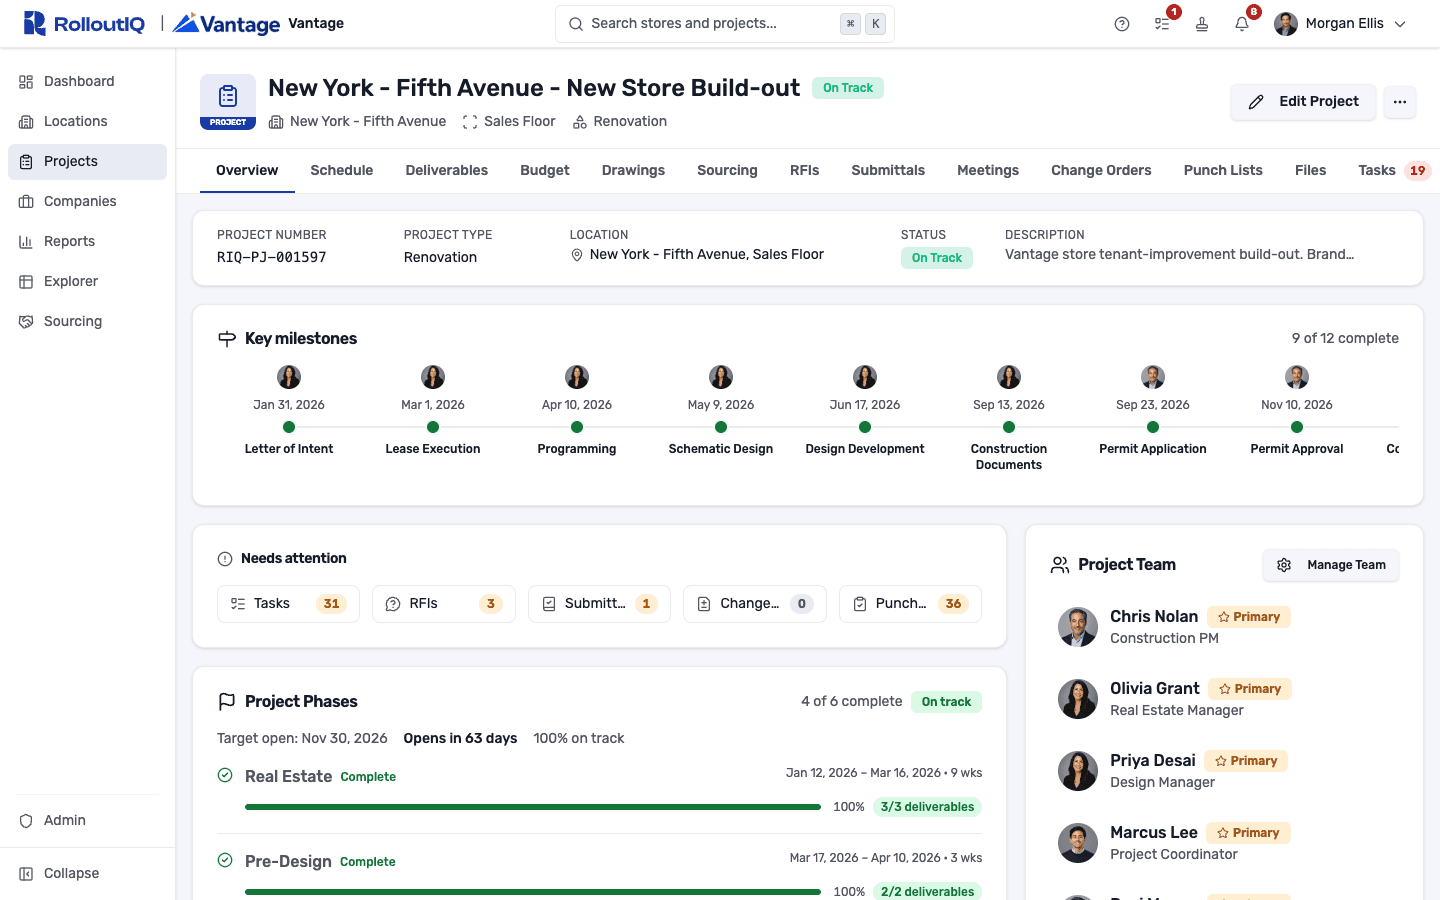Click Priya Desai's Primary star badge
Screen dimensions: 1440x900
(1246, 761)
